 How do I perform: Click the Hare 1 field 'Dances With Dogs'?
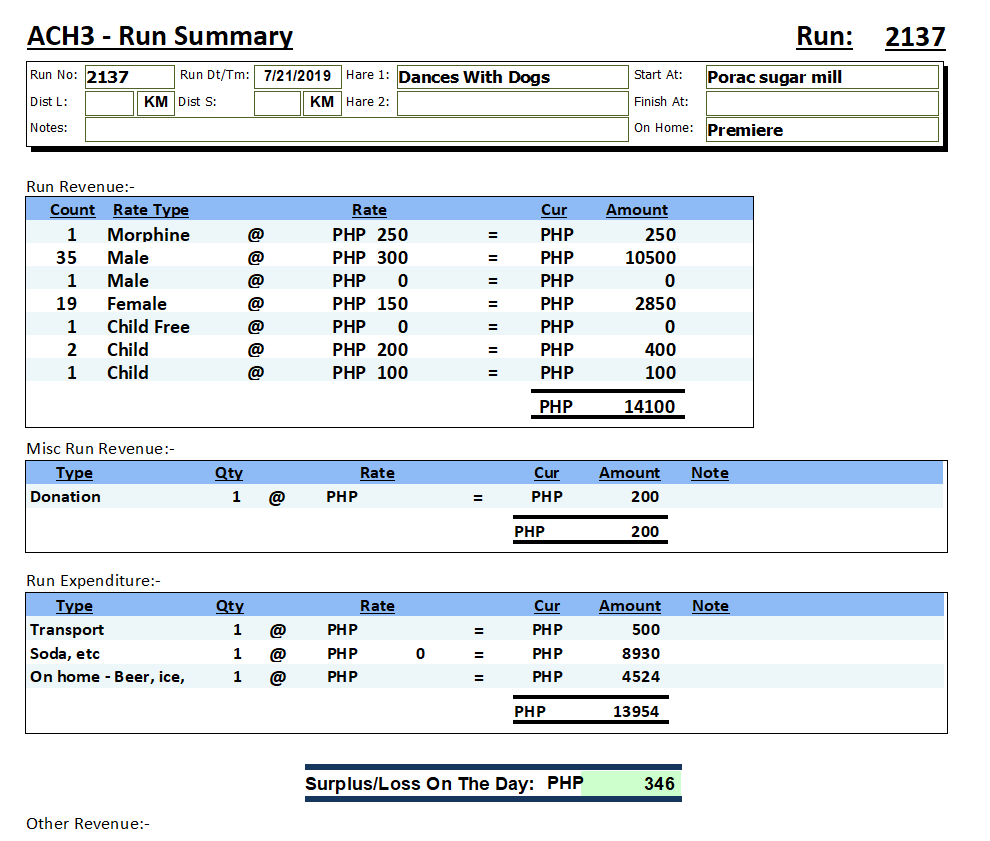tap(511, 77)
